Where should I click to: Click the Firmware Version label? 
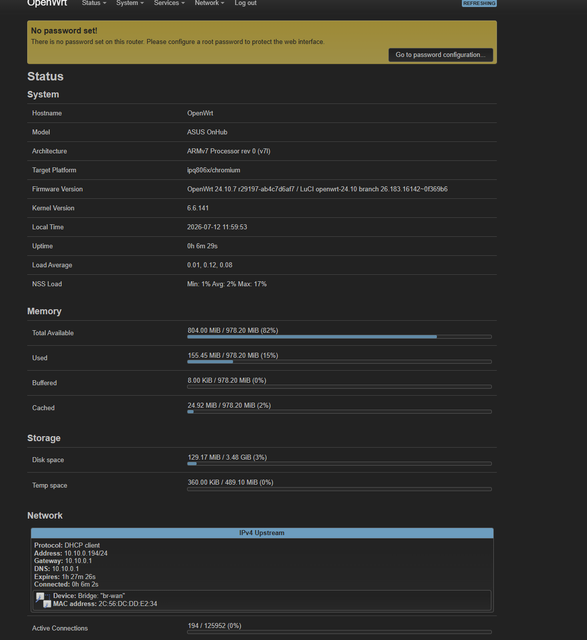click(x=57, y=189)
